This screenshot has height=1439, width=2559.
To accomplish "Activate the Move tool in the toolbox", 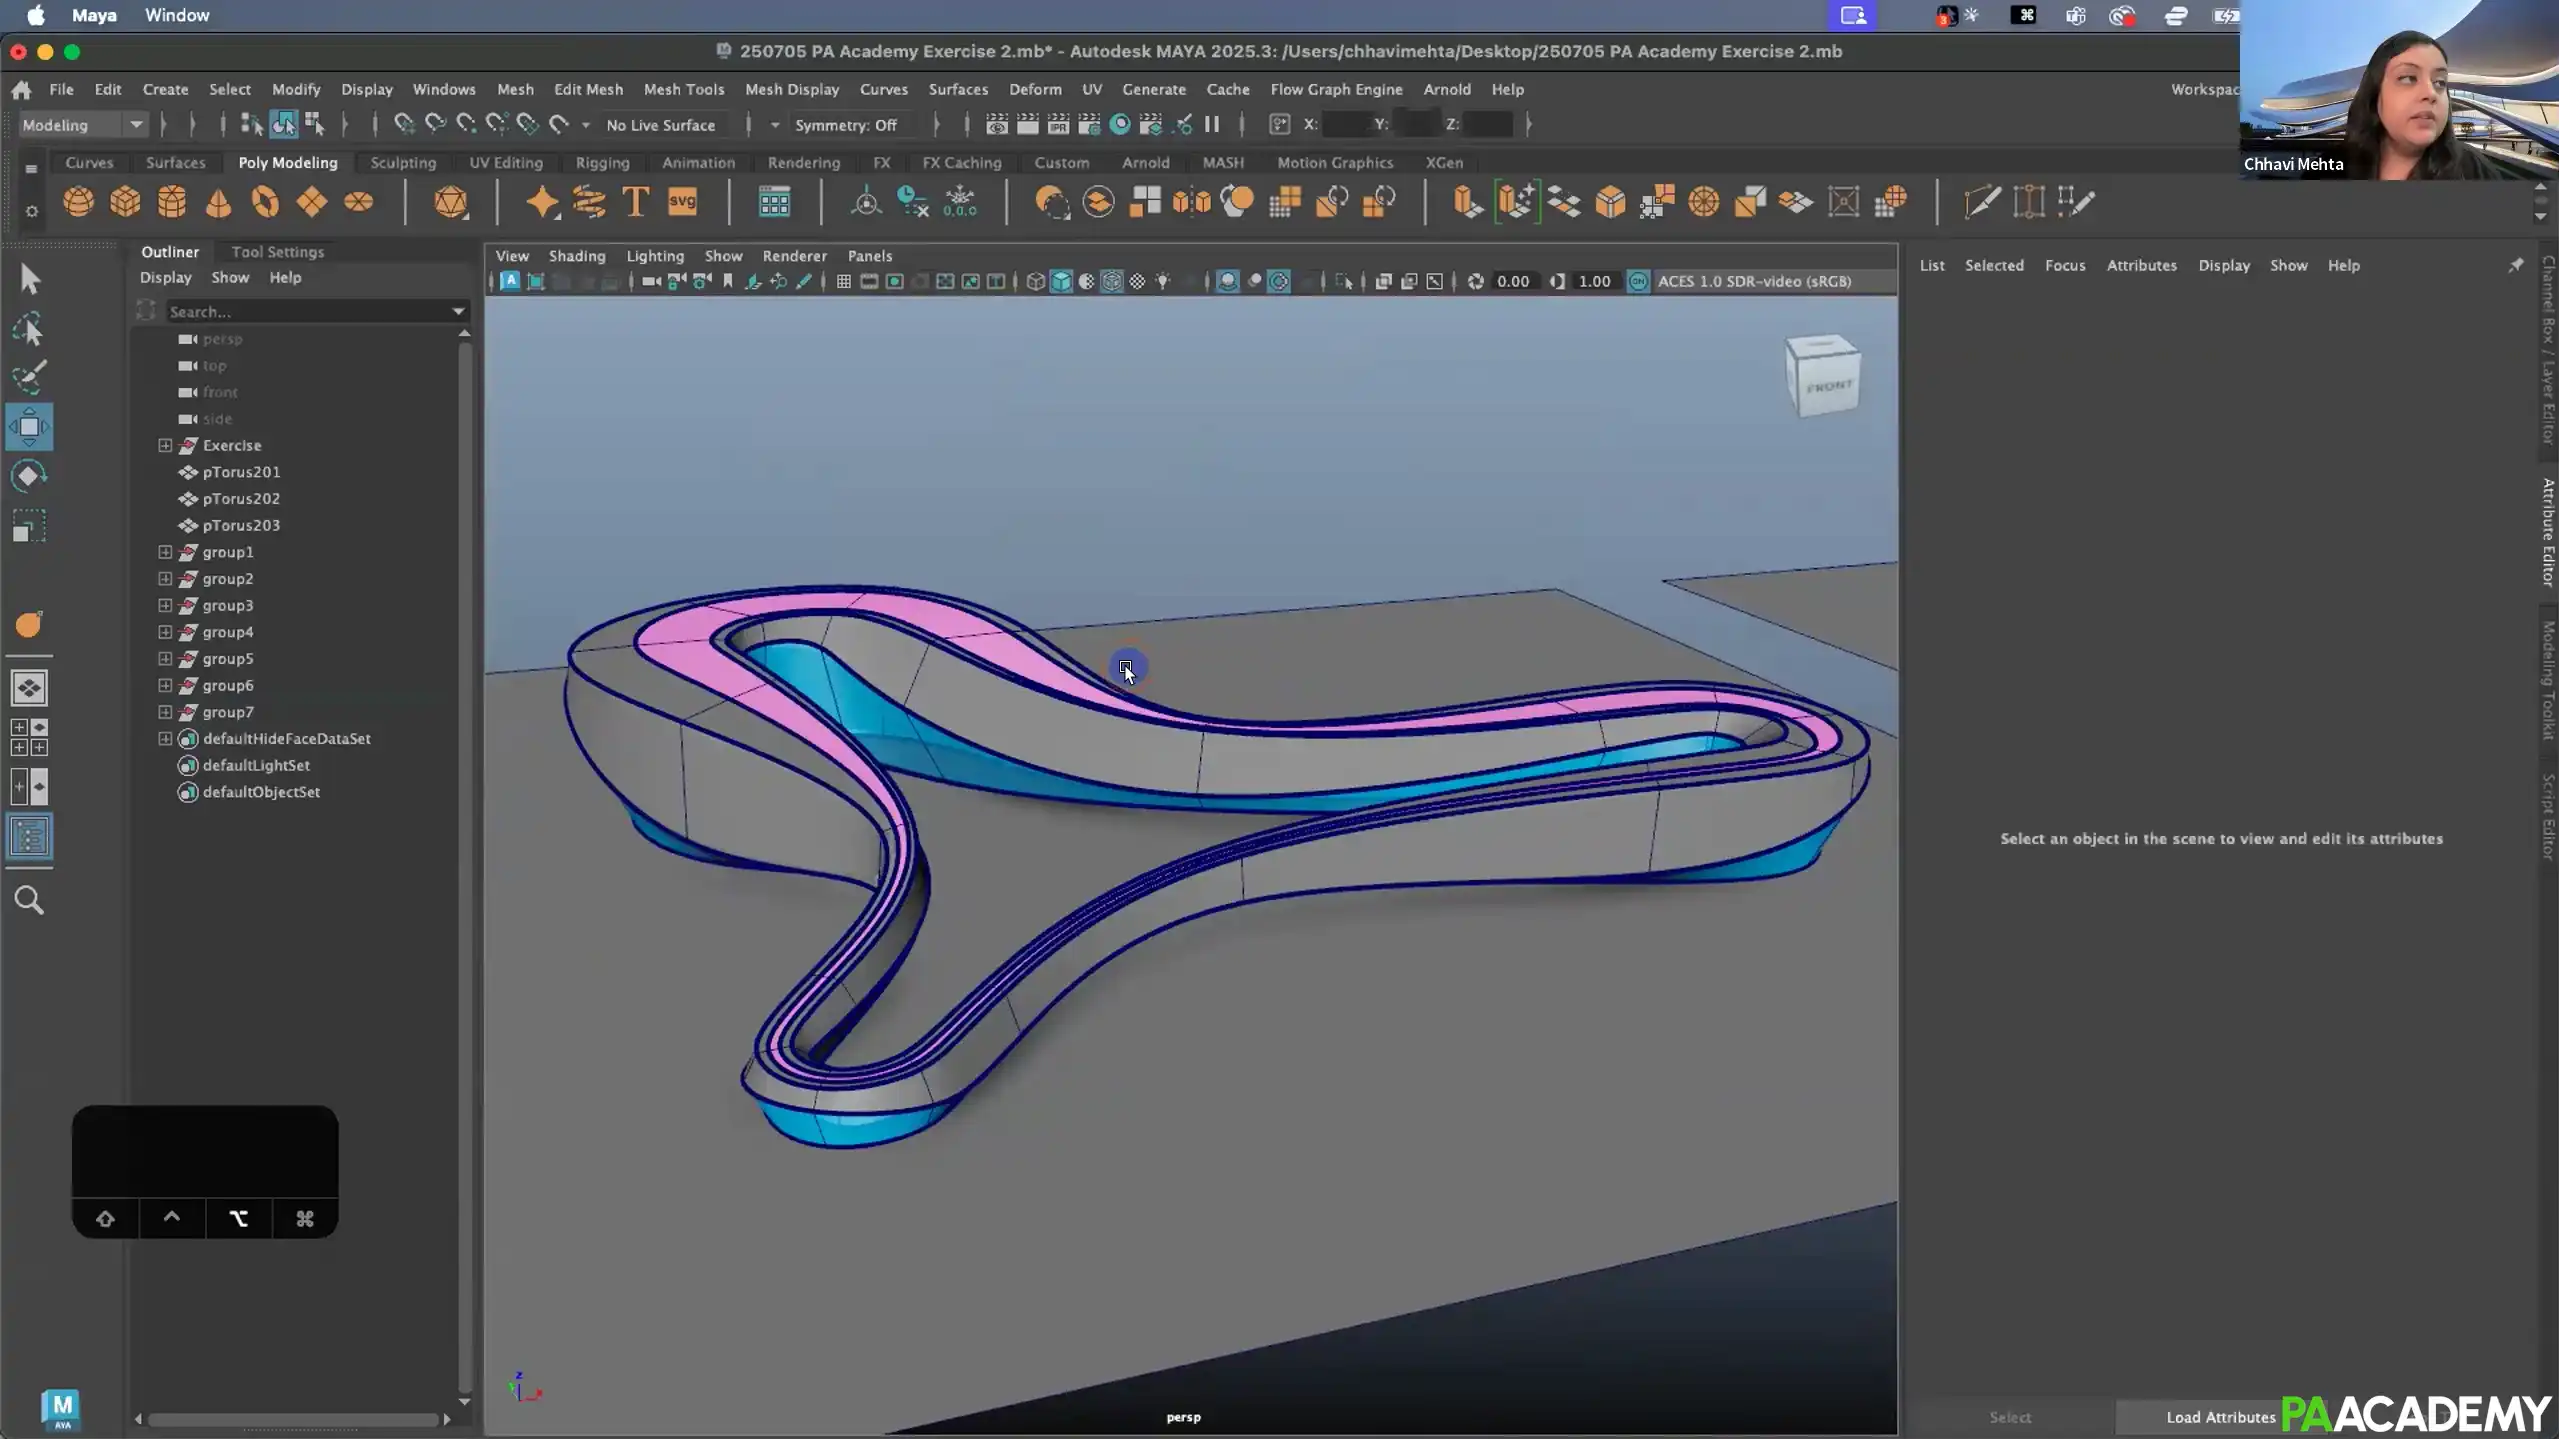I will [x=30, y=427].
